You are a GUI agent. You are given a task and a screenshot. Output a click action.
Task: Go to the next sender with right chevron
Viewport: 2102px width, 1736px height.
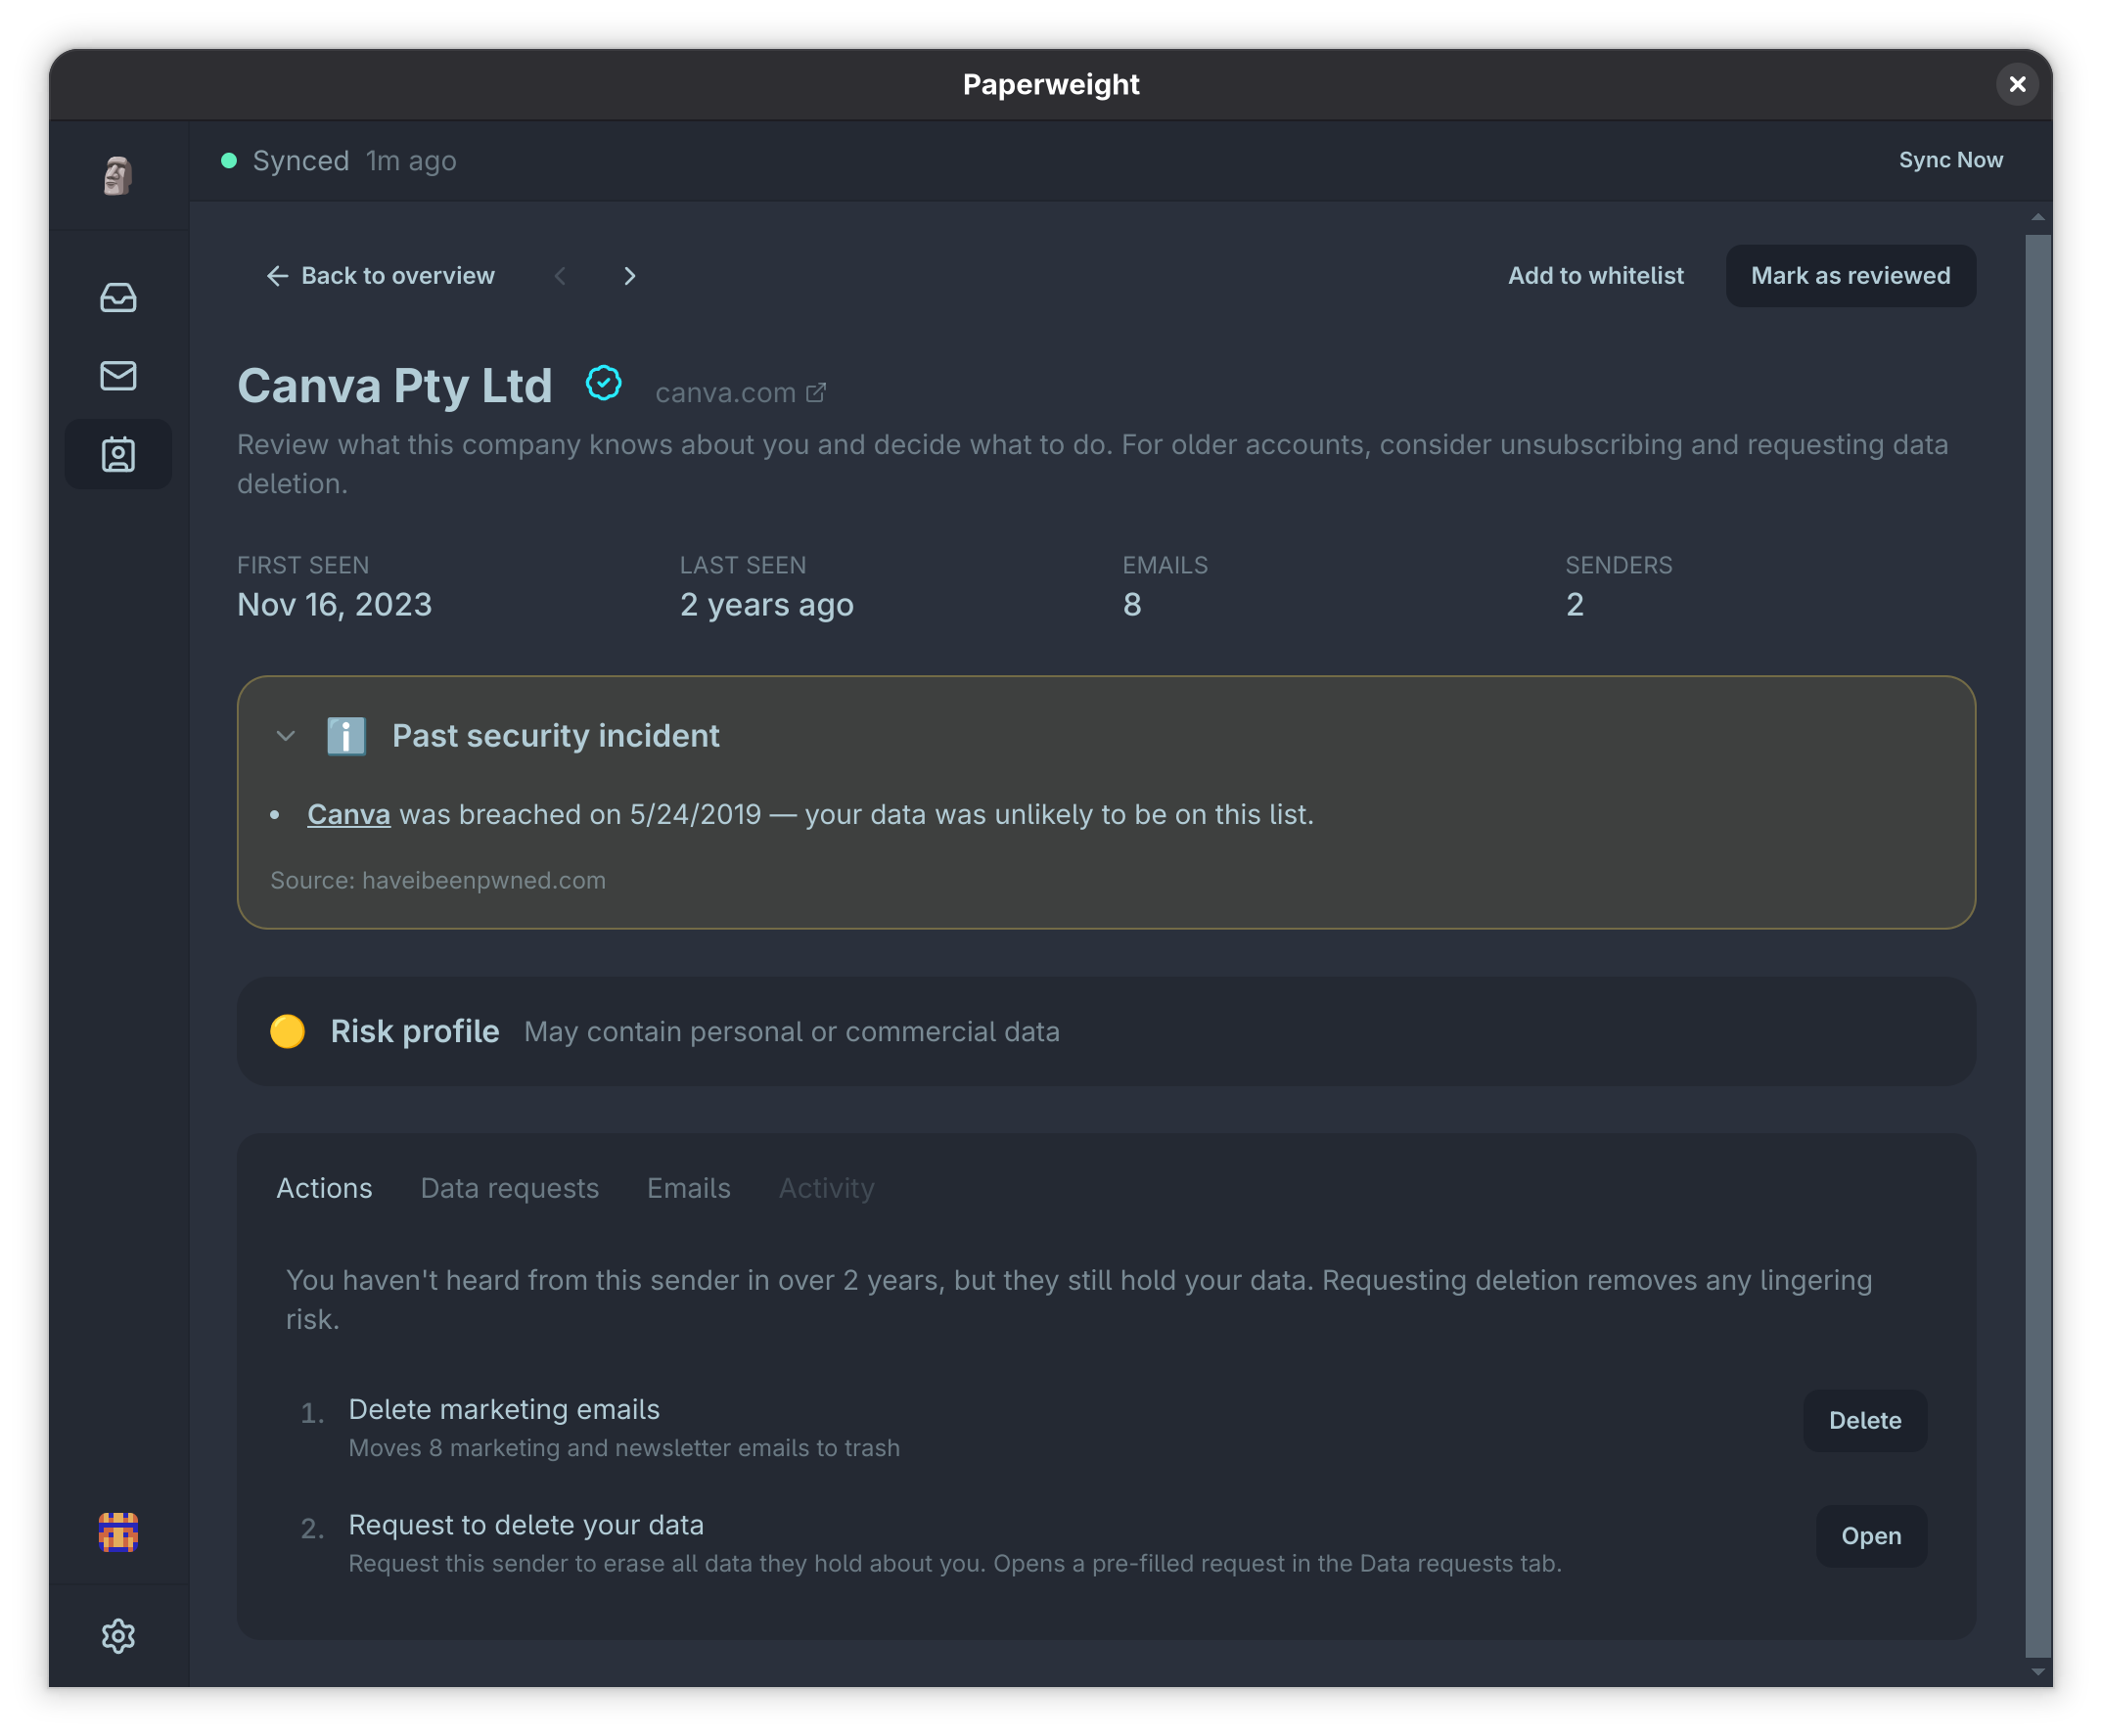click(x=629, y=276)
